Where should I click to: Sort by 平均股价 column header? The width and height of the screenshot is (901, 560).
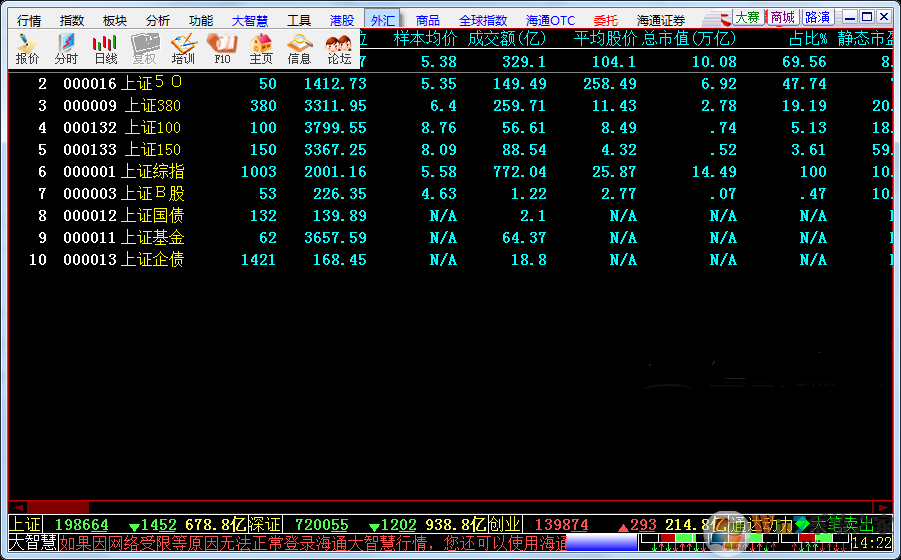coord(605,39)
